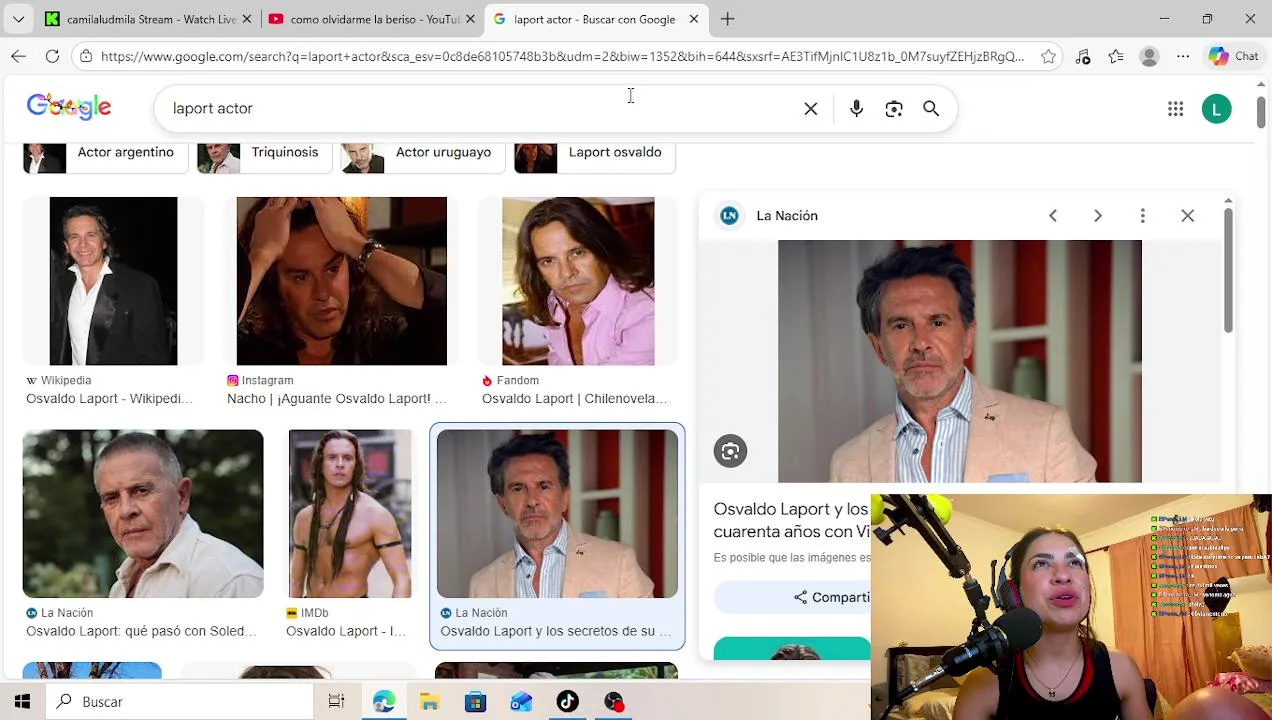The height and width of the screenshot is (720, 1272).
Task: Open the Google account avatar L
Action: 1217,109
